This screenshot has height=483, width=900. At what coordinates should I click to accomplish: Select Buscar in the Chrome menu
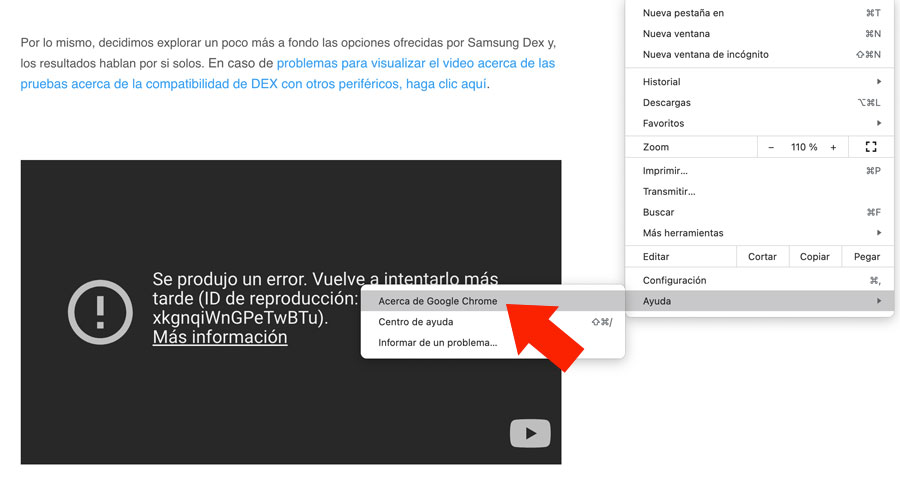[x=759, y=212]
